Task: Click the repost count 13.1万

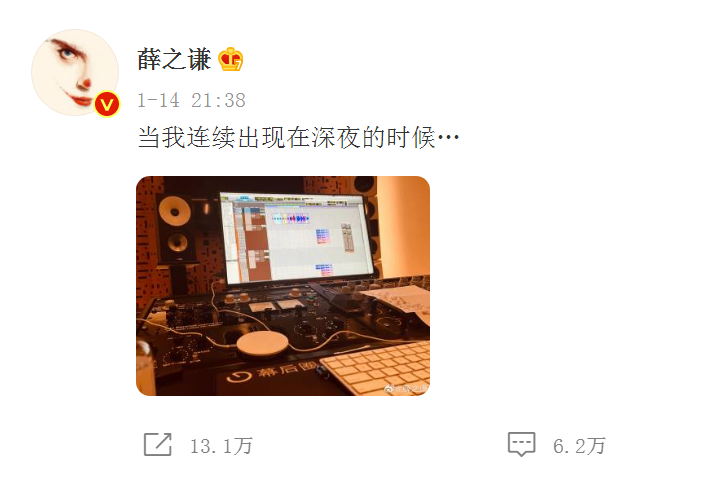Action: point(221,446)
